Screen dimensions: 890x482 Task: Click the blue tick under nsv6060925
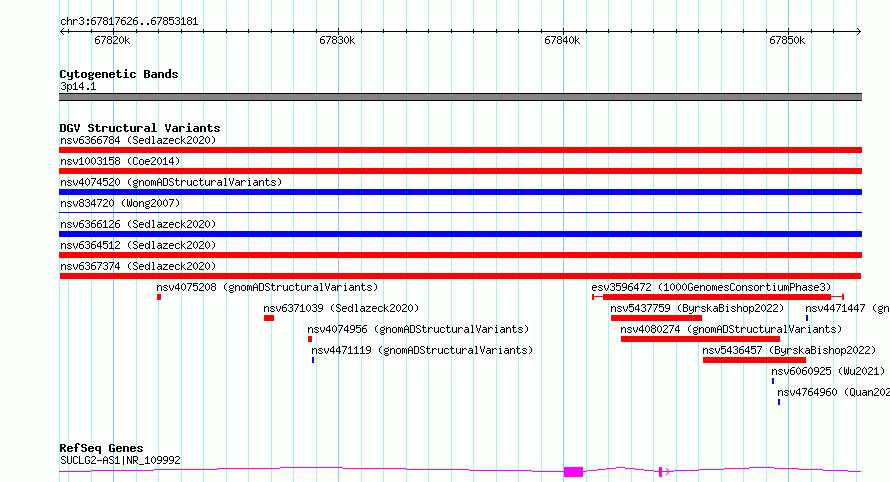click(x=773, y=381)
